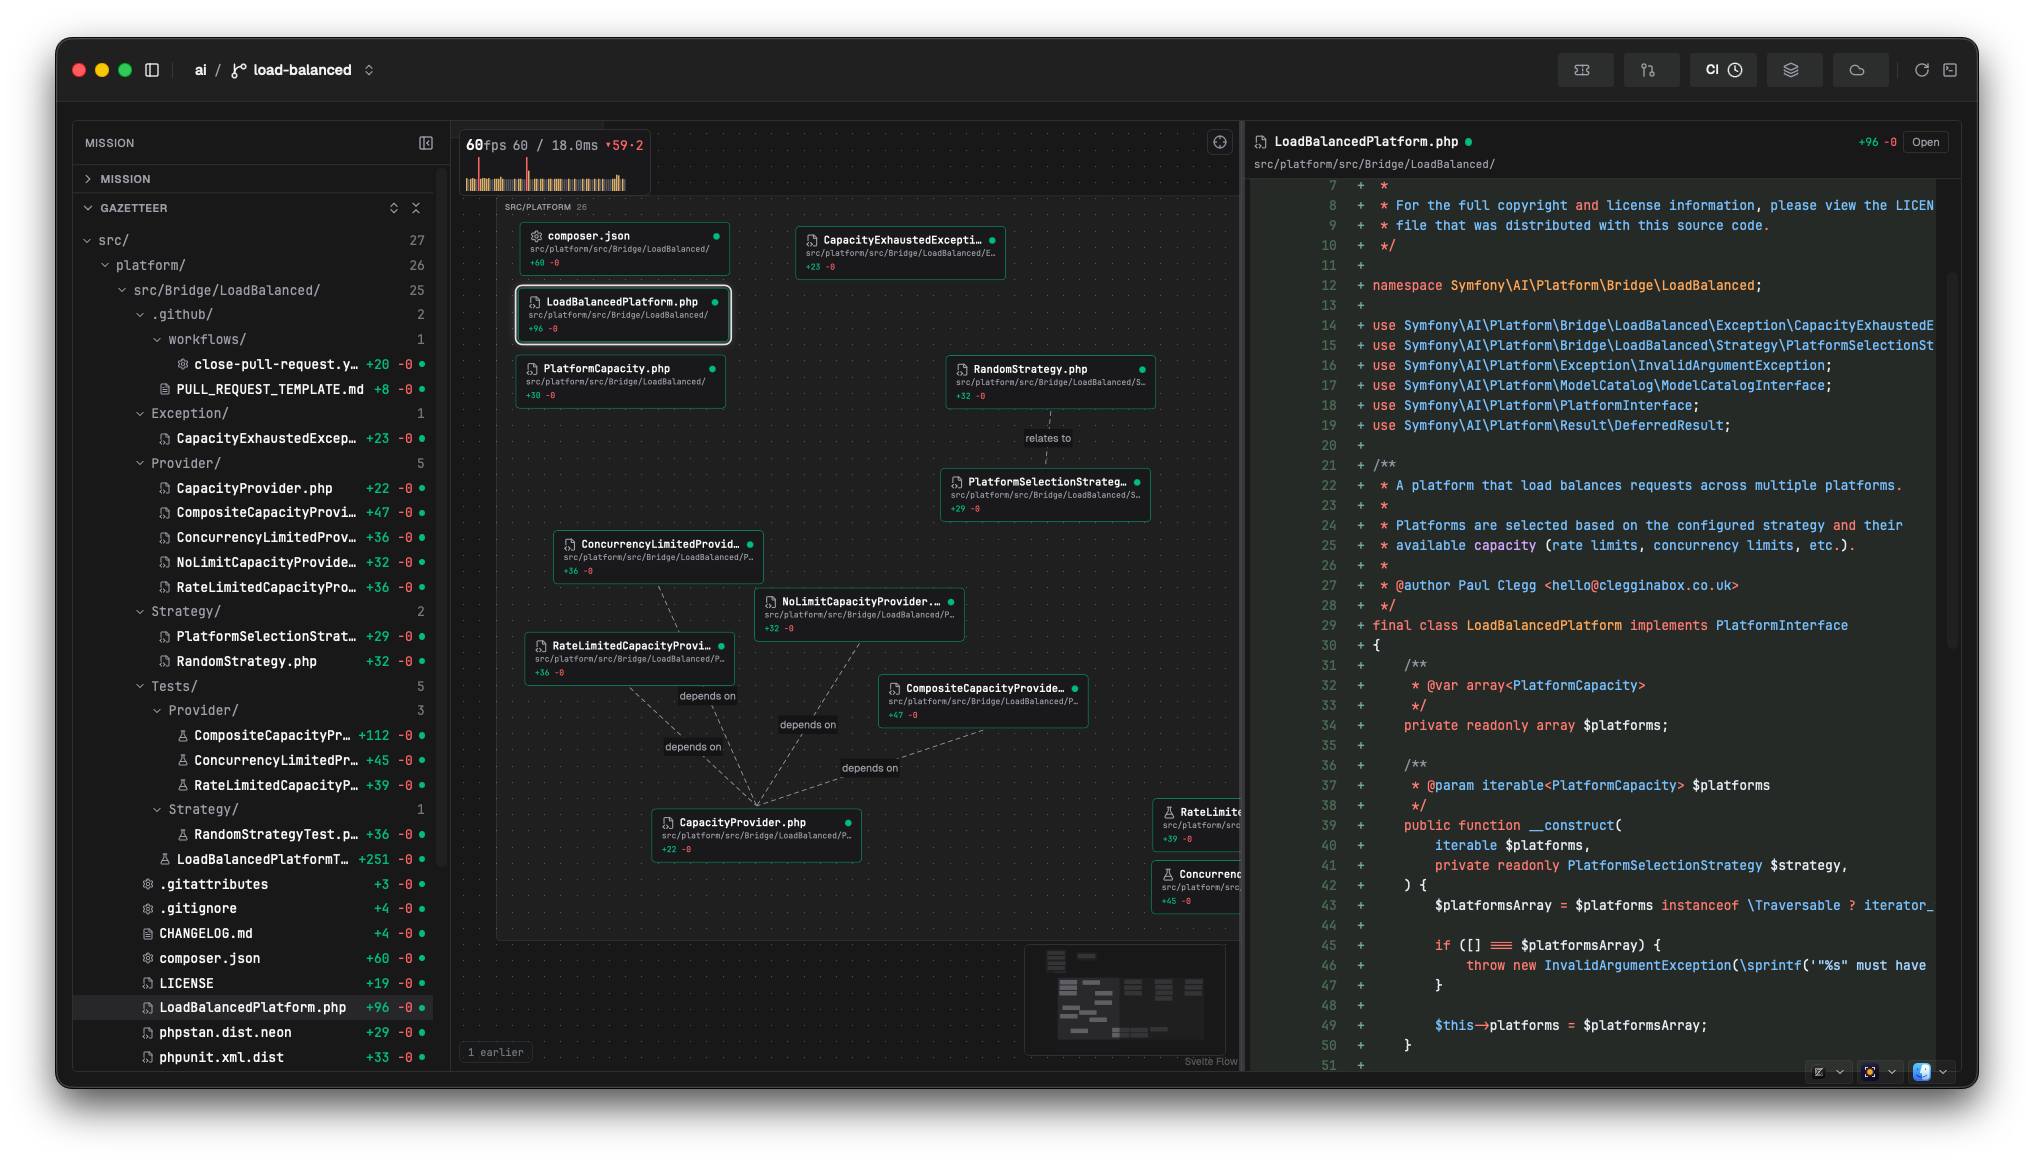Viewport: 2034px width, 1162px height.
Task: Open LICENSE in file tree
Action: 254,983
